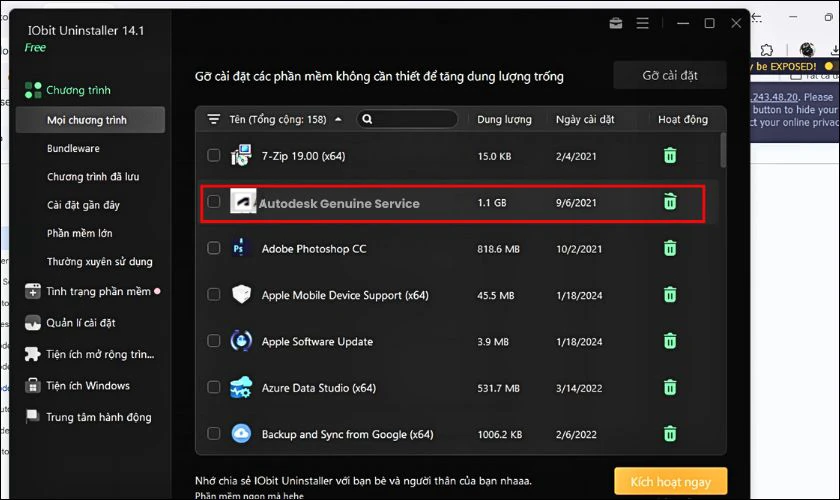Click the extensions puzzle icon in browser window
Screen dimensions: 840x500
coord(767,50)
